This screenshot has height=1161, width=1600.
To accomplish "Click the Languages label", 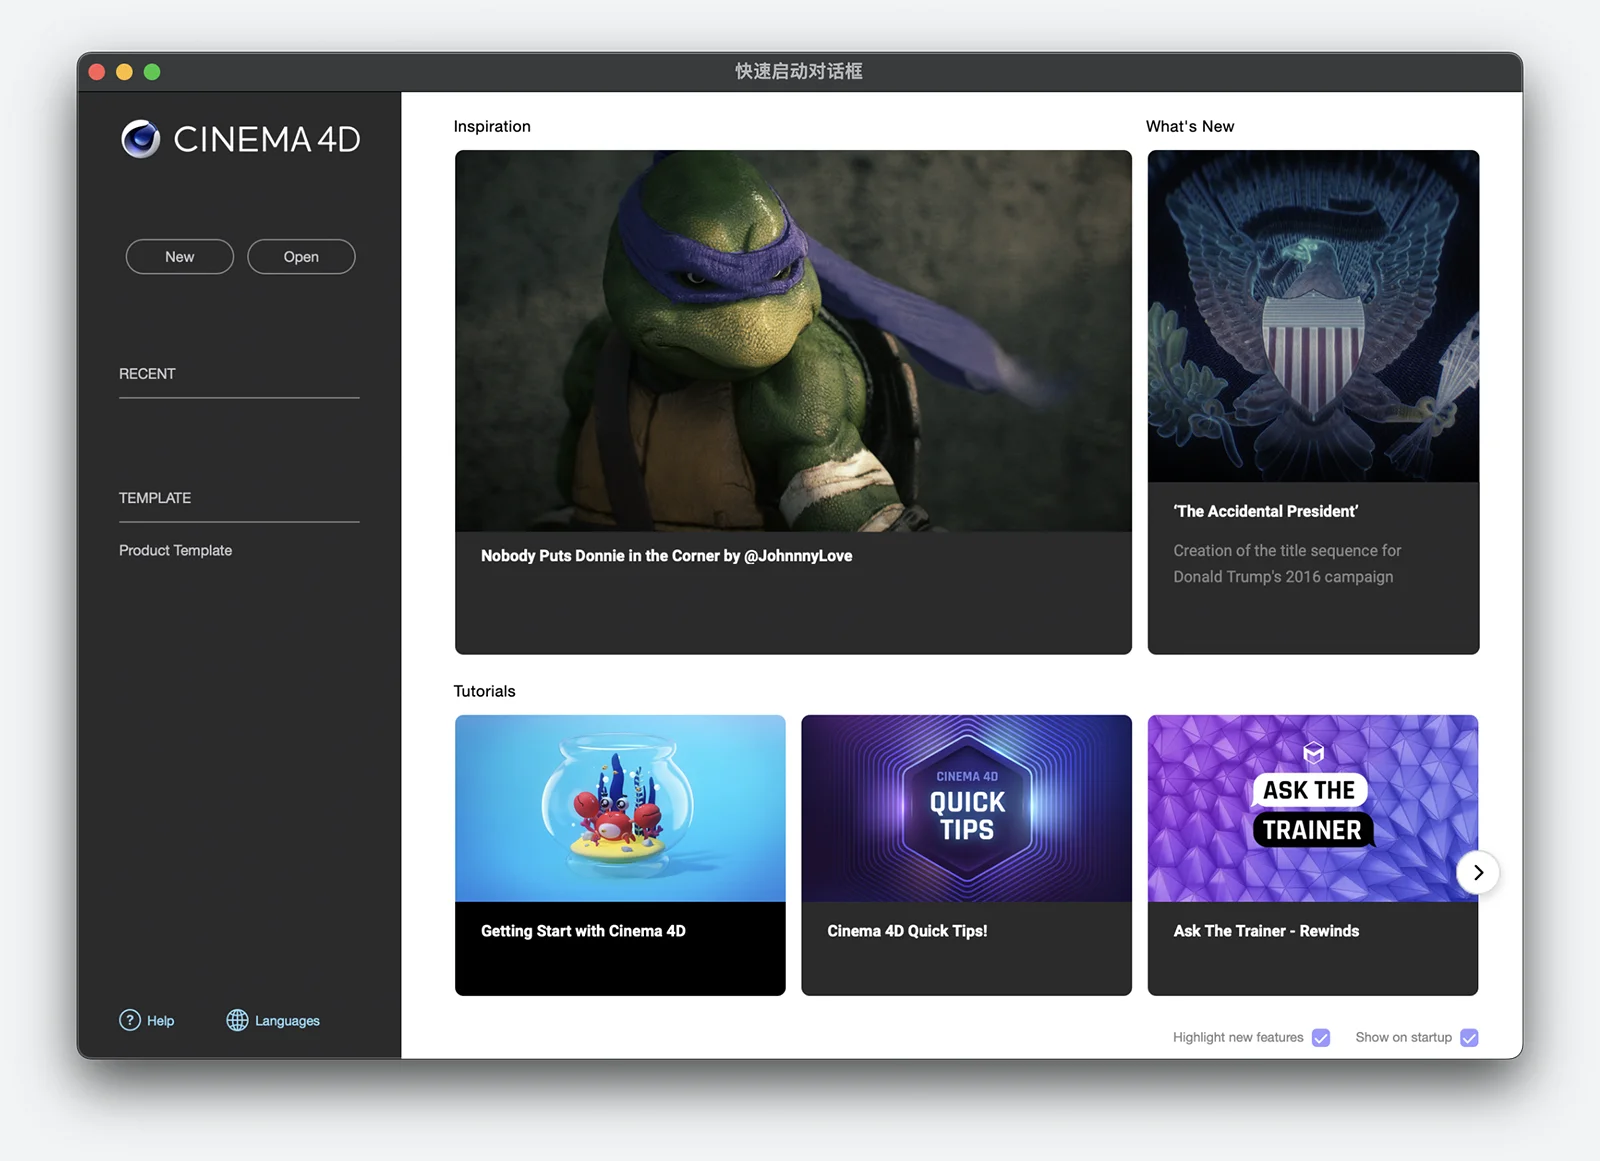I will click(287, 1021).
